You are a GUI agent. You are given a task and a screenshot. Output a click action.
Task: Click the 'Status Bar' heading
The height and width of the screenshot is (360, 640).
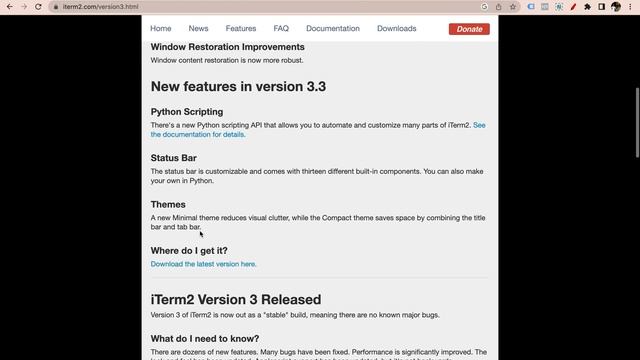point(173,158)
